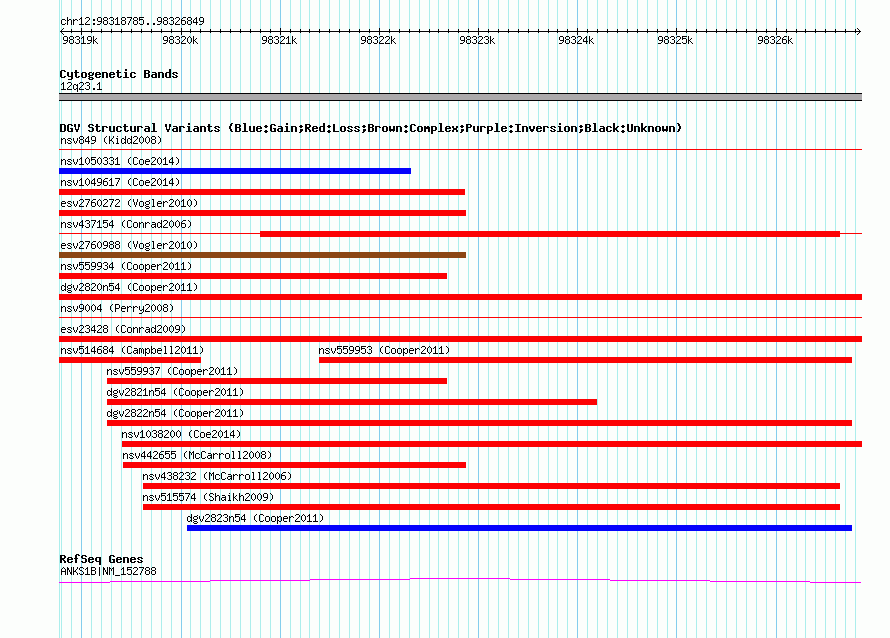This screenshot has height=638, width=890.
Task: Open variant nsv9004 (Perry2008) label
Action: tap(117, 308)
